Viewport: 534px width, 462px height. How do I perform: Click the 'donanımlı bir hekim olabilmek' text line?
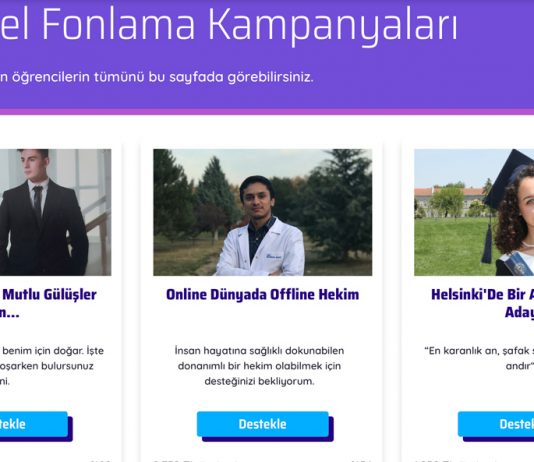coord(259,366)
